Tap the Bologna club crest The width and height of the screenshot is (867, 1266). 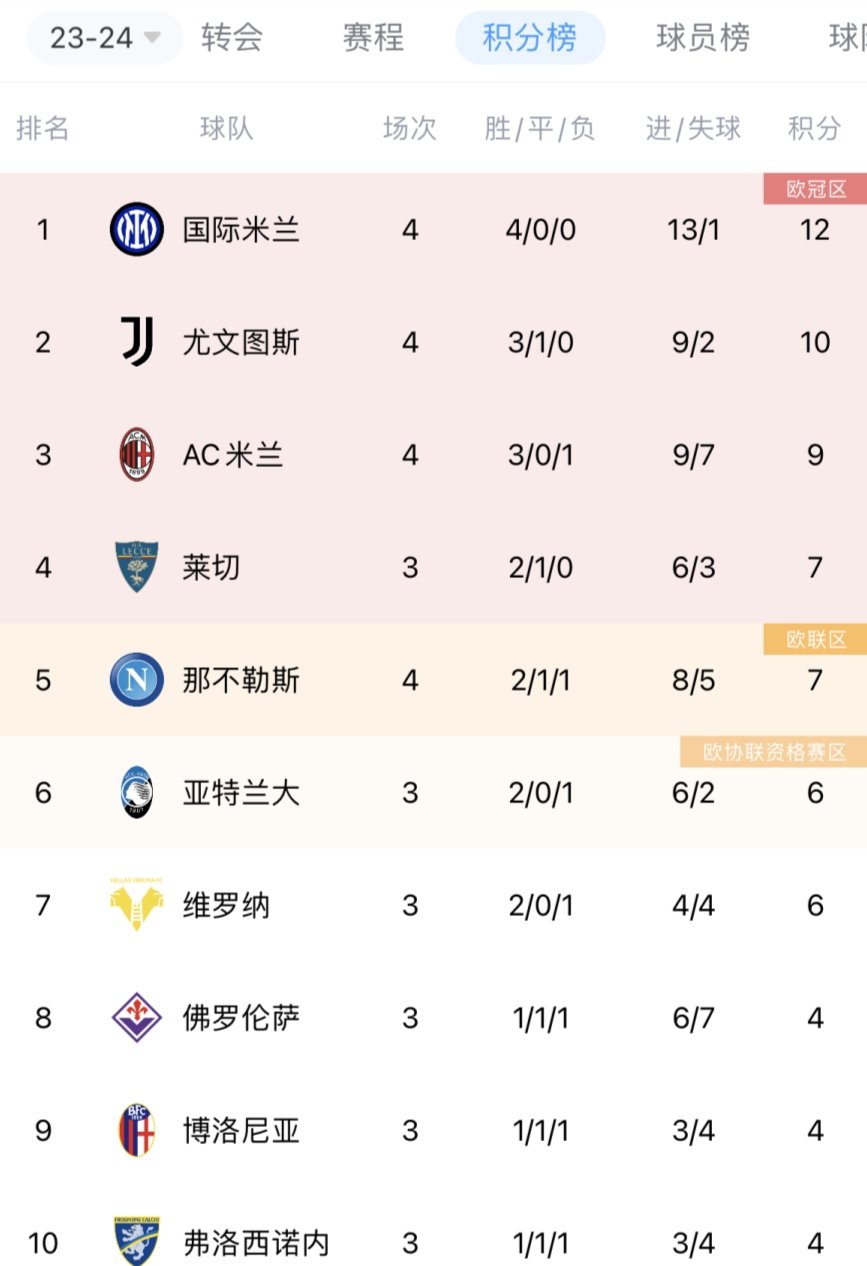click(137, 1130)
